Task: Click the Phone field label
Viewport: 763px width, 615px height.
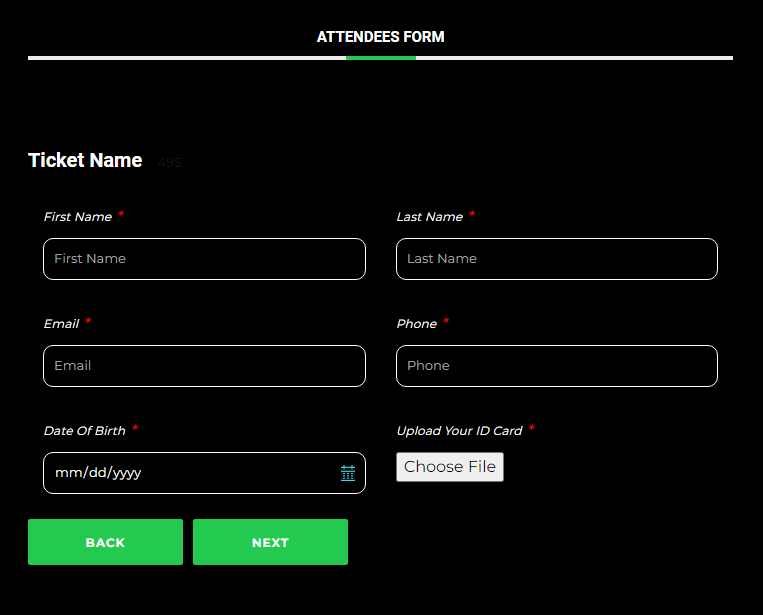Action: (x=417, y=324)
